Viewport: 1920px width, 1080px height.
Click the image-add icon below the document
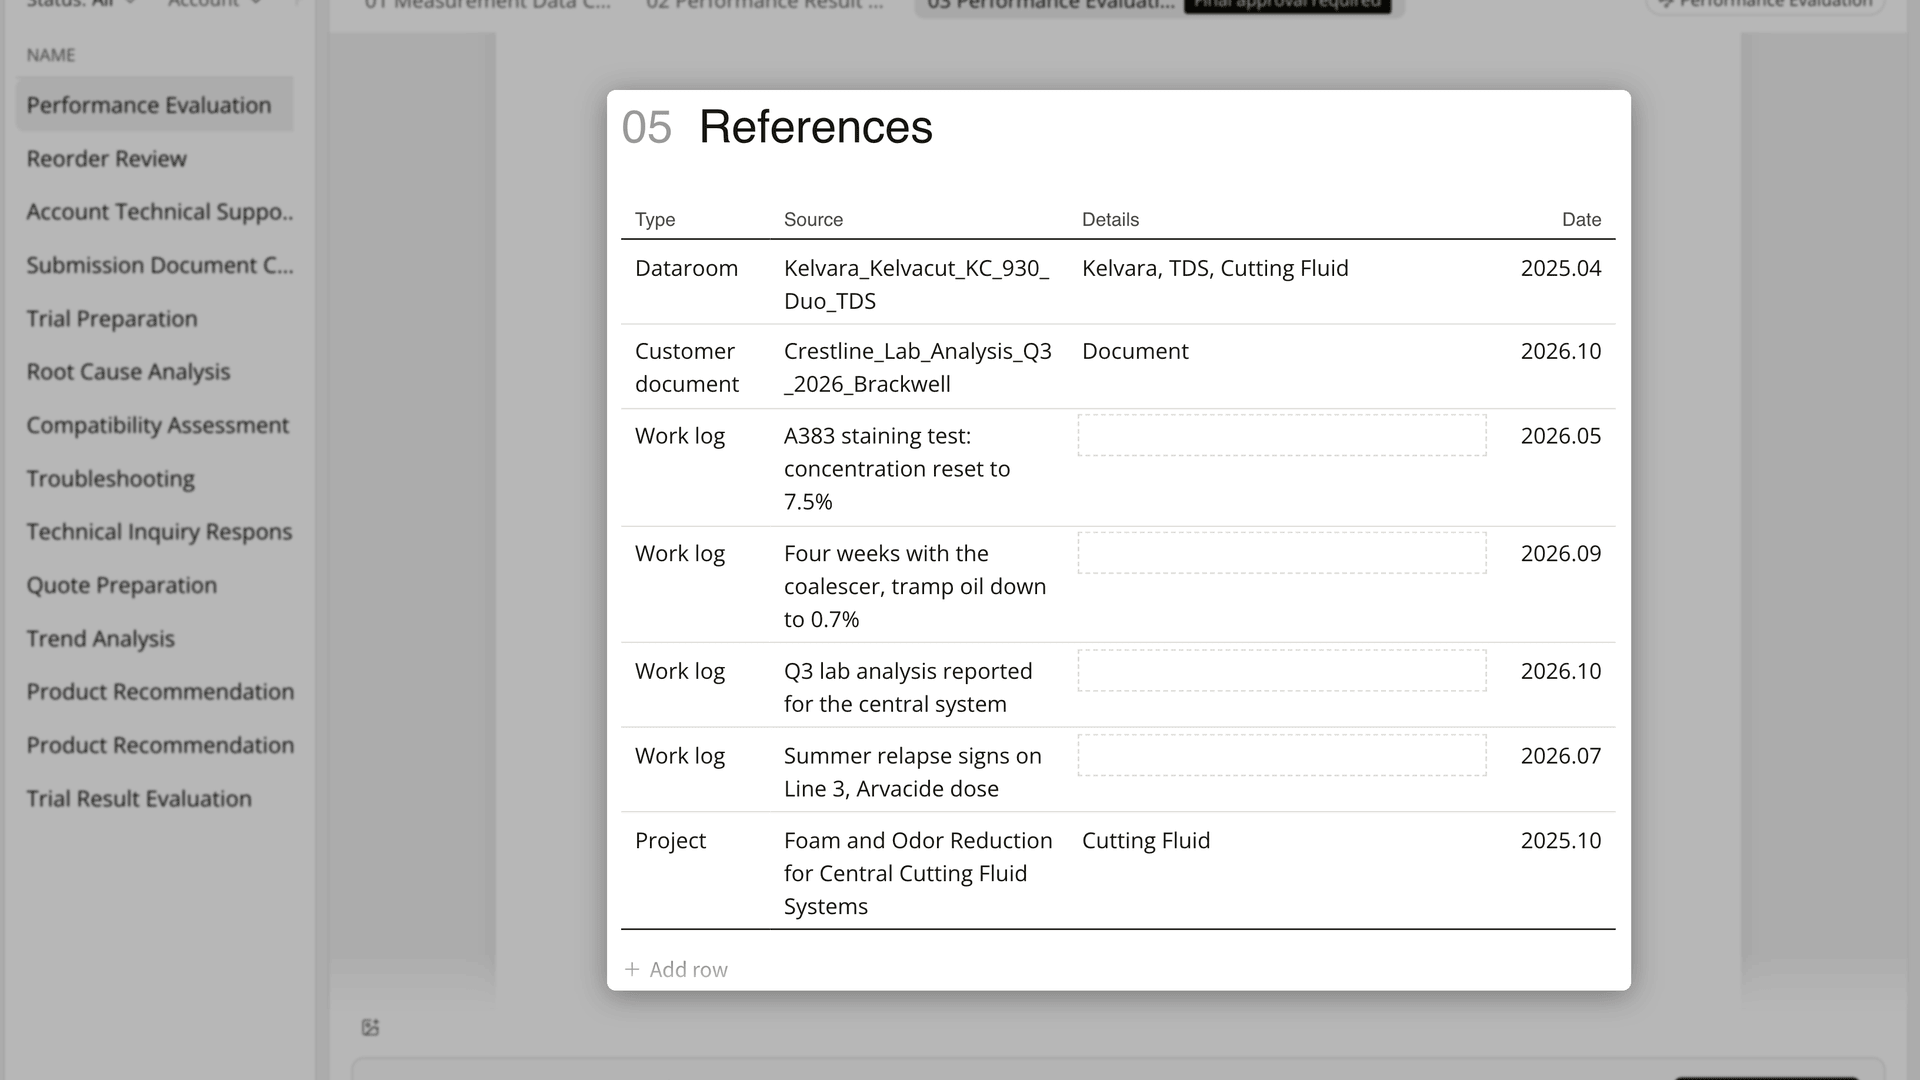(370, 1027)
